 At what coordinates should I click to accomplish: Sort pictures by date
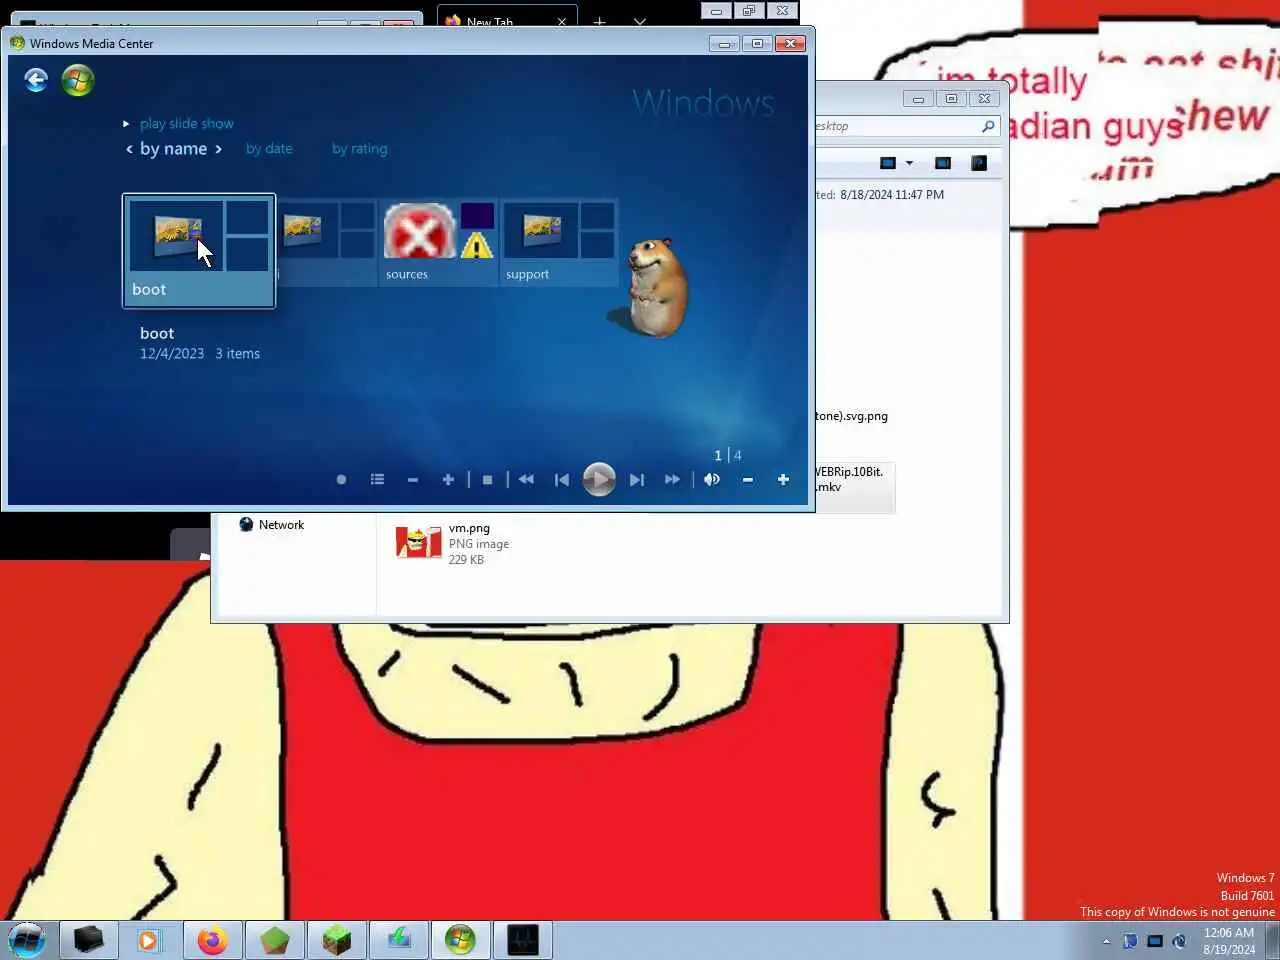coord(269,148)
